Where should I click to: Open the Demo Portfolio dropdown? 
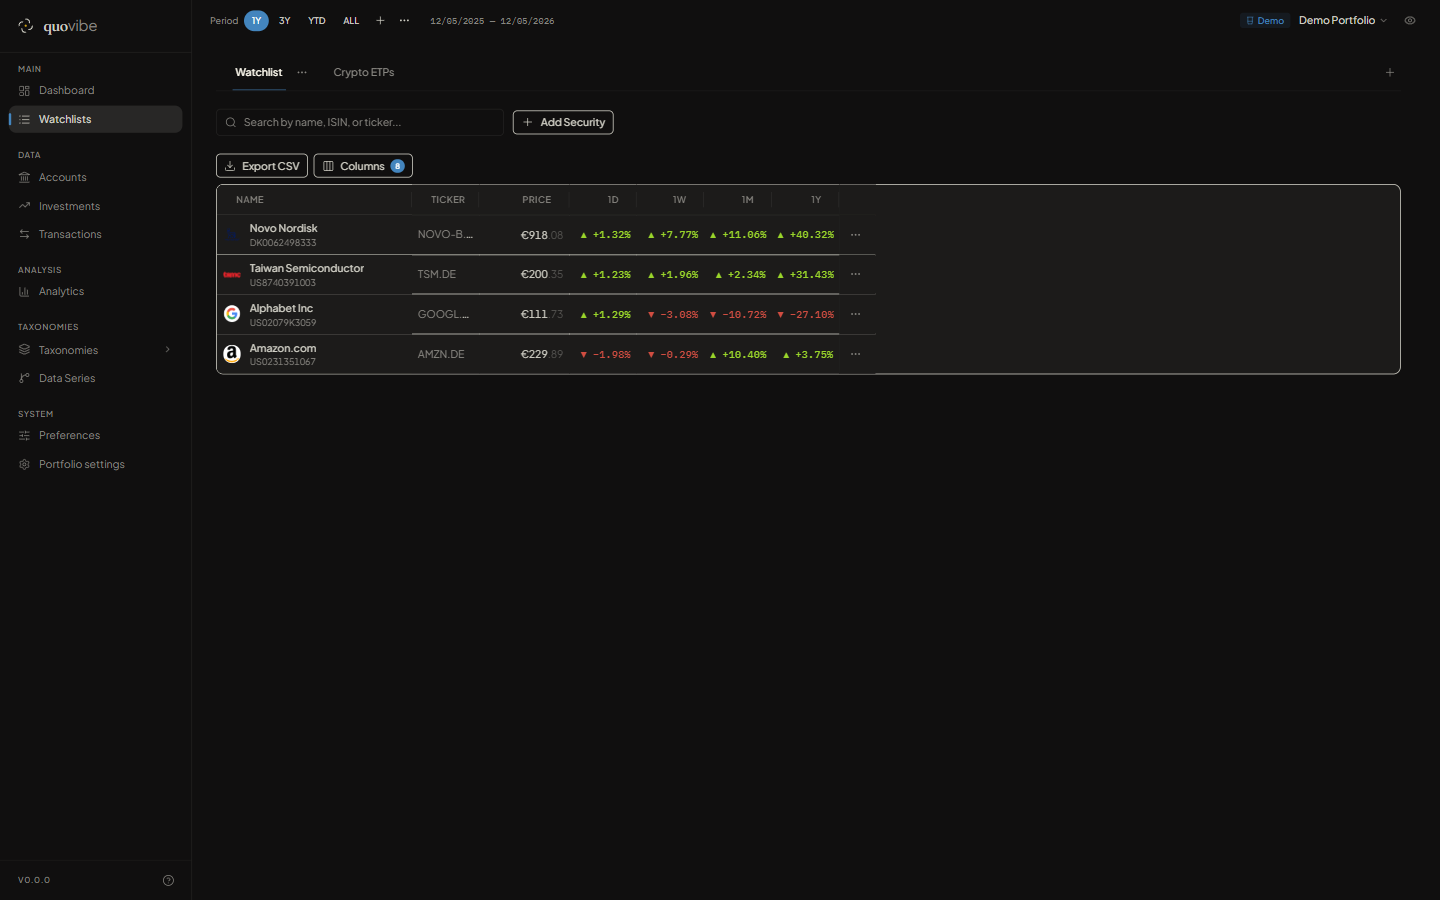[1343, 20]
